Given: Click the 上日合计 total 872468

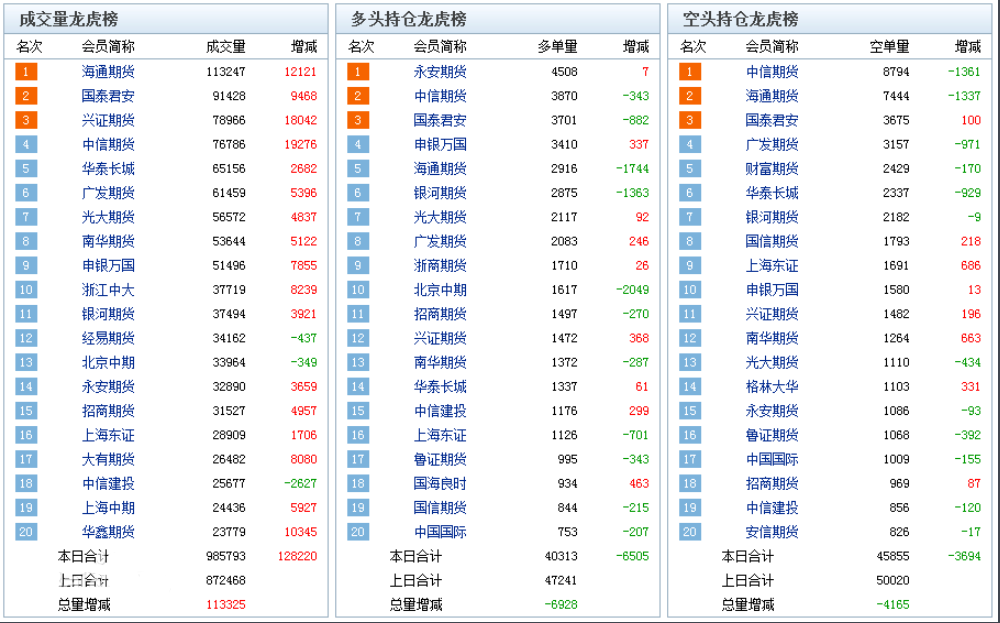Looking at the screenshot, I should [x=226, y=580].
